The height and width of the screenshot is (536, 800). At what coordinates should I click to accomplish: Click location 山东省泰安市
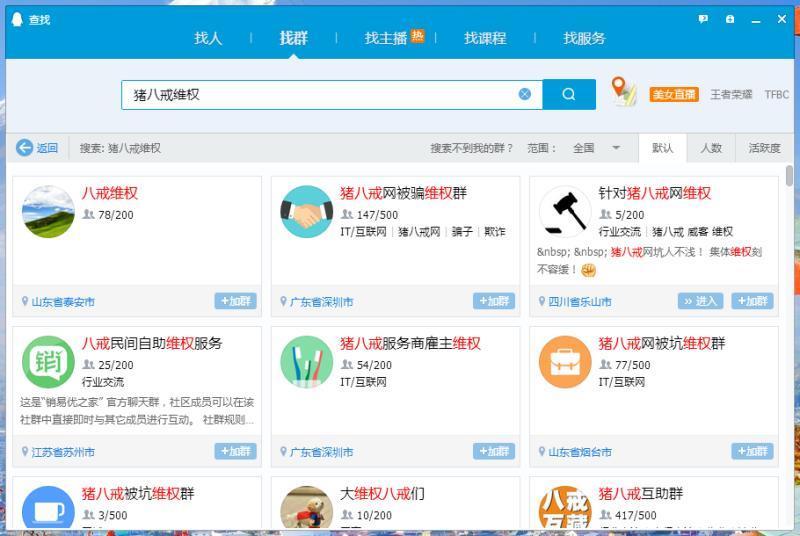[63, 301]
